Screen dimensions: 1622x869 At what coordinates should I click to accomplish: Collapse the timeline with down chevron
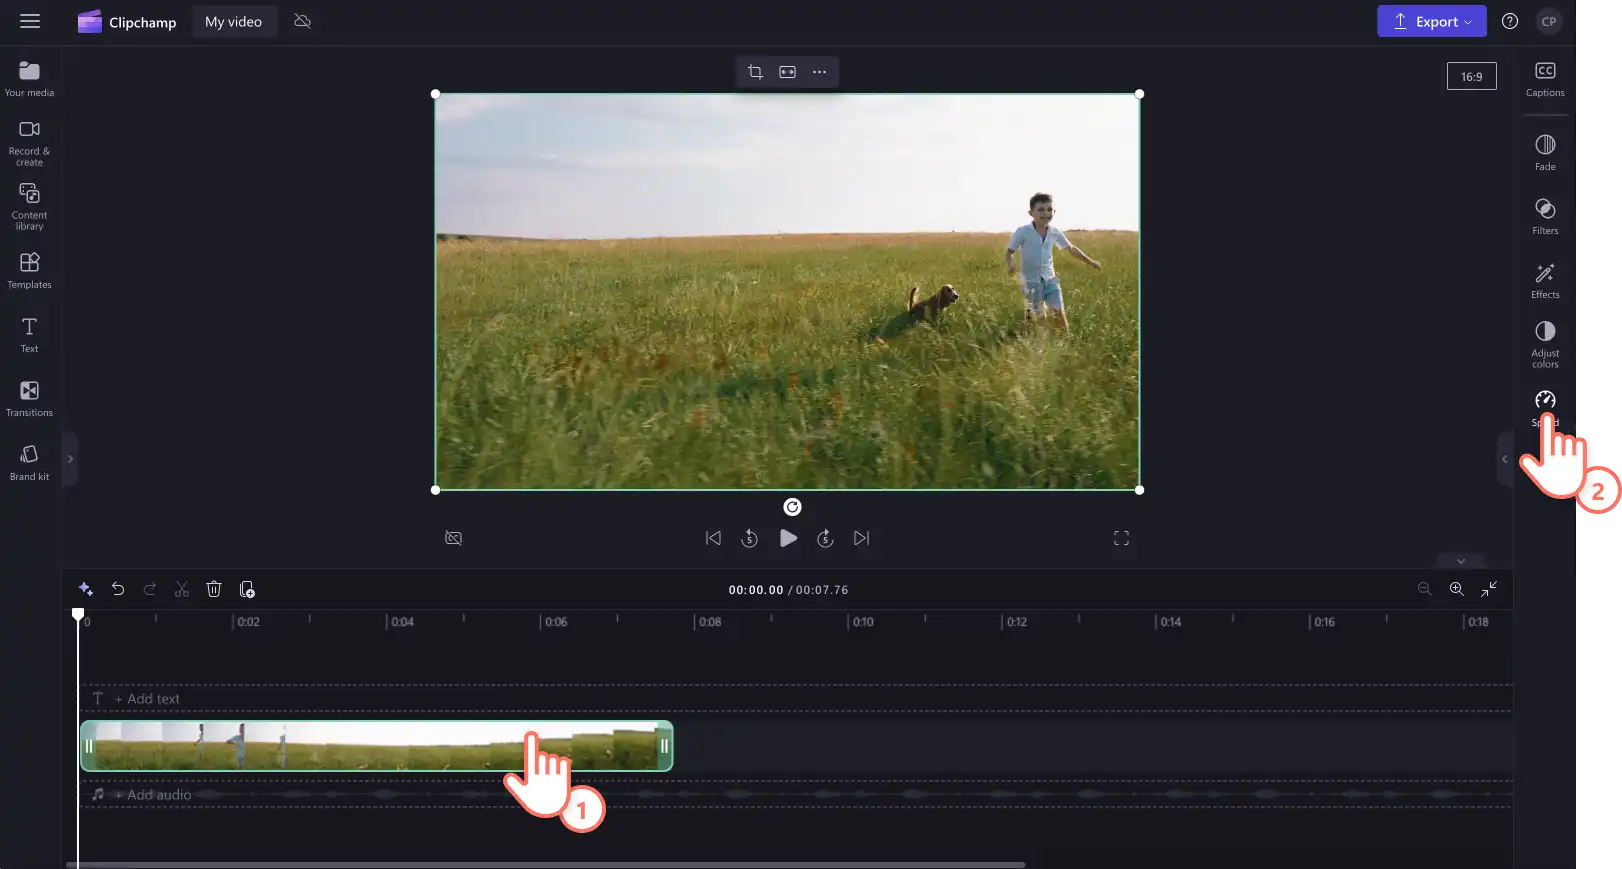1460,561
